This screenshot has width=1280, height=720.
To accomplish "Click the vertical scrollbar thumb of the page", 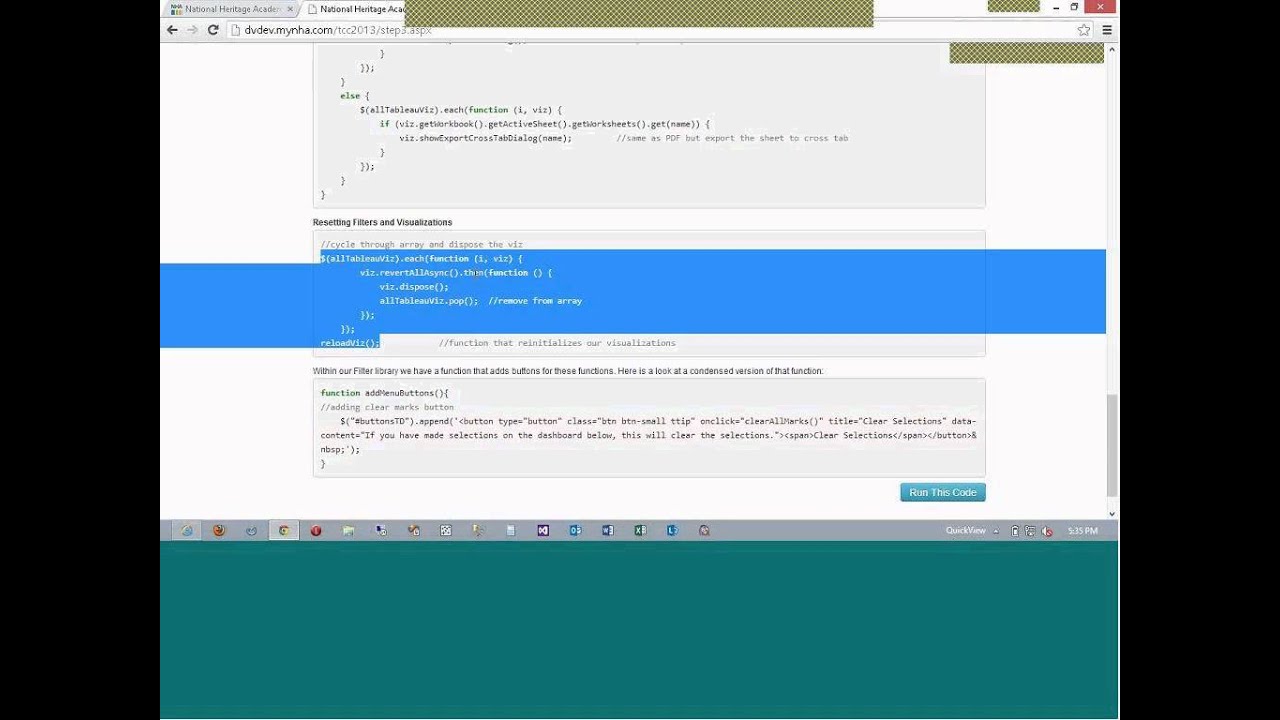I will tap(1112, 445).
